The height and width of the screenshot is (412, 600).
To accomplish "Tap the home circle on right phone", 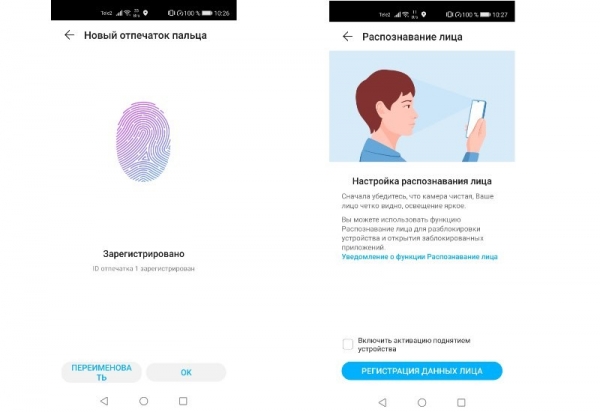I will coord(422,402).
